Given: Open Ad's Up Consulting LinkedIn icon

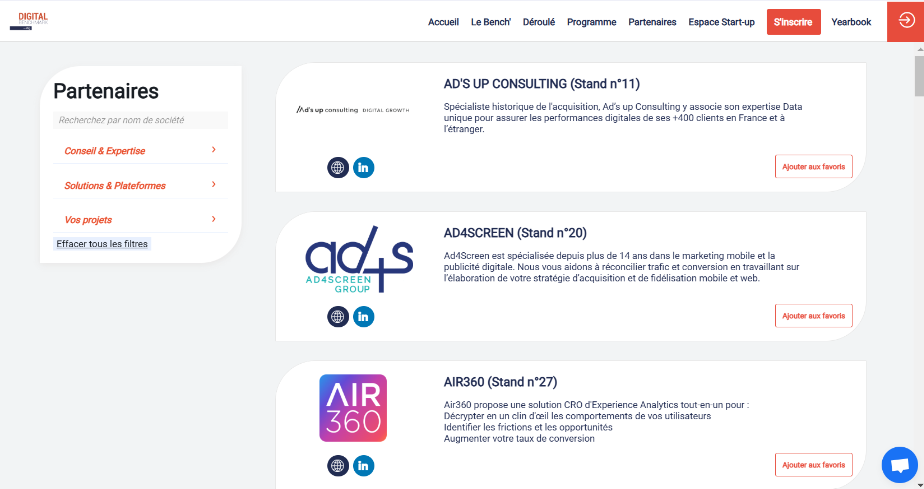Looking at the screenshot, I should [x=364, y=167].
